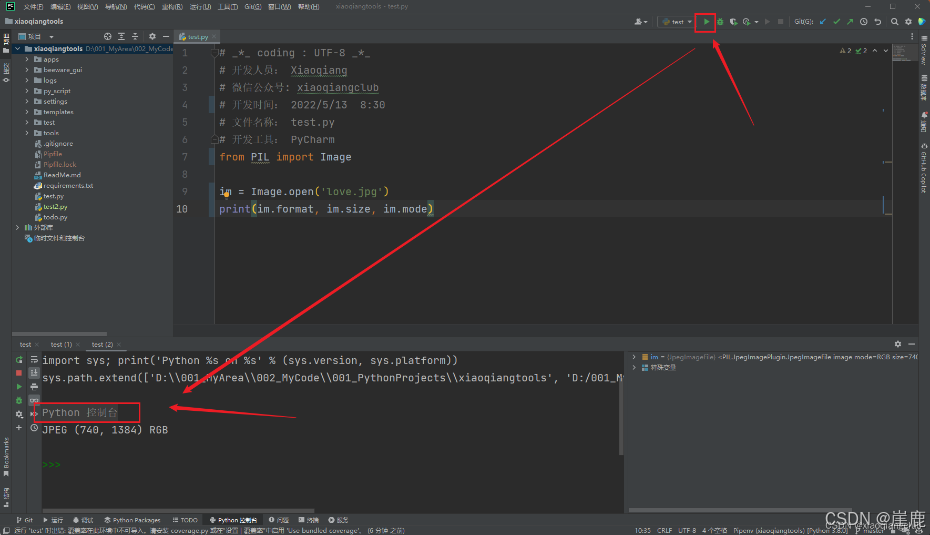
Task: Switch to the test (2) console tab
Action: pos(102,345)
